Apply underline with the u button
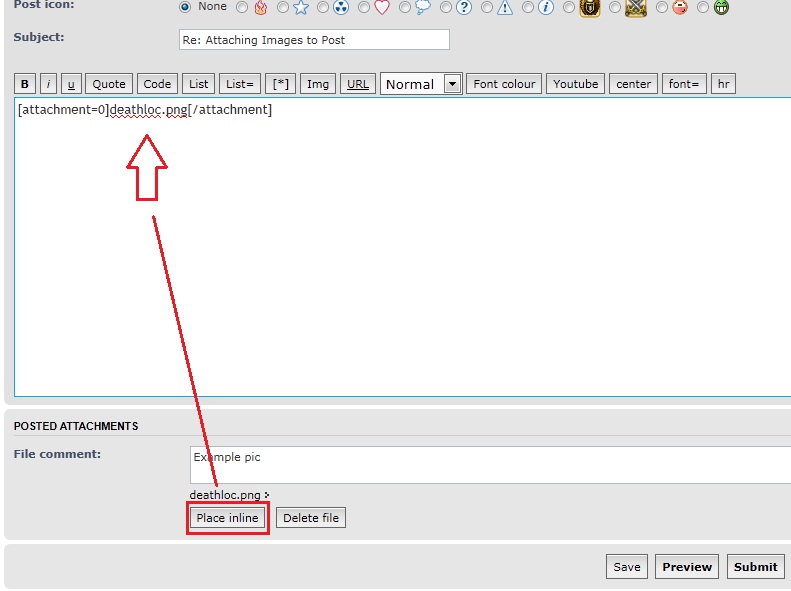791x591 pixels. pyautogui.click(x=71, y=84)
